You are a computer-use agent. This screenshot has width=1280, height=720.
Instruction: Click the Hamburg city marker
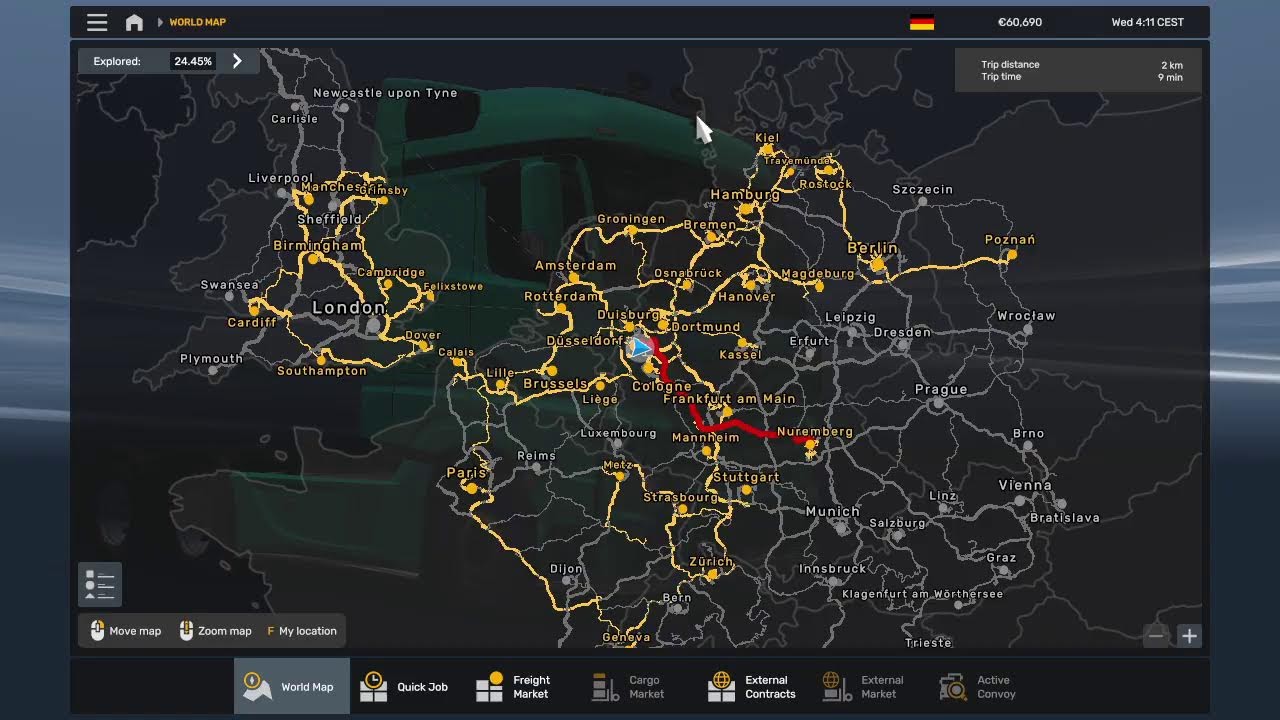pos(747,209)
